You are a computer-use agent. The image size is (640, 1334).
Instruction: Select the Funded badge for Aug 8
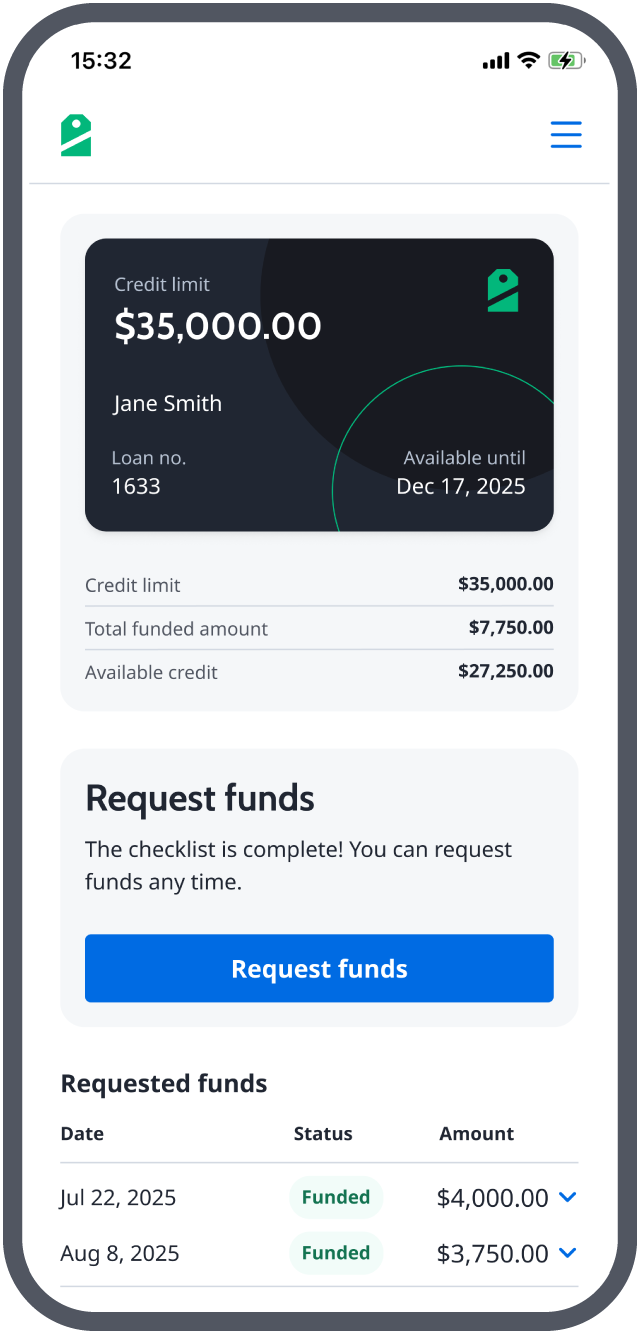click(336, 1253)
